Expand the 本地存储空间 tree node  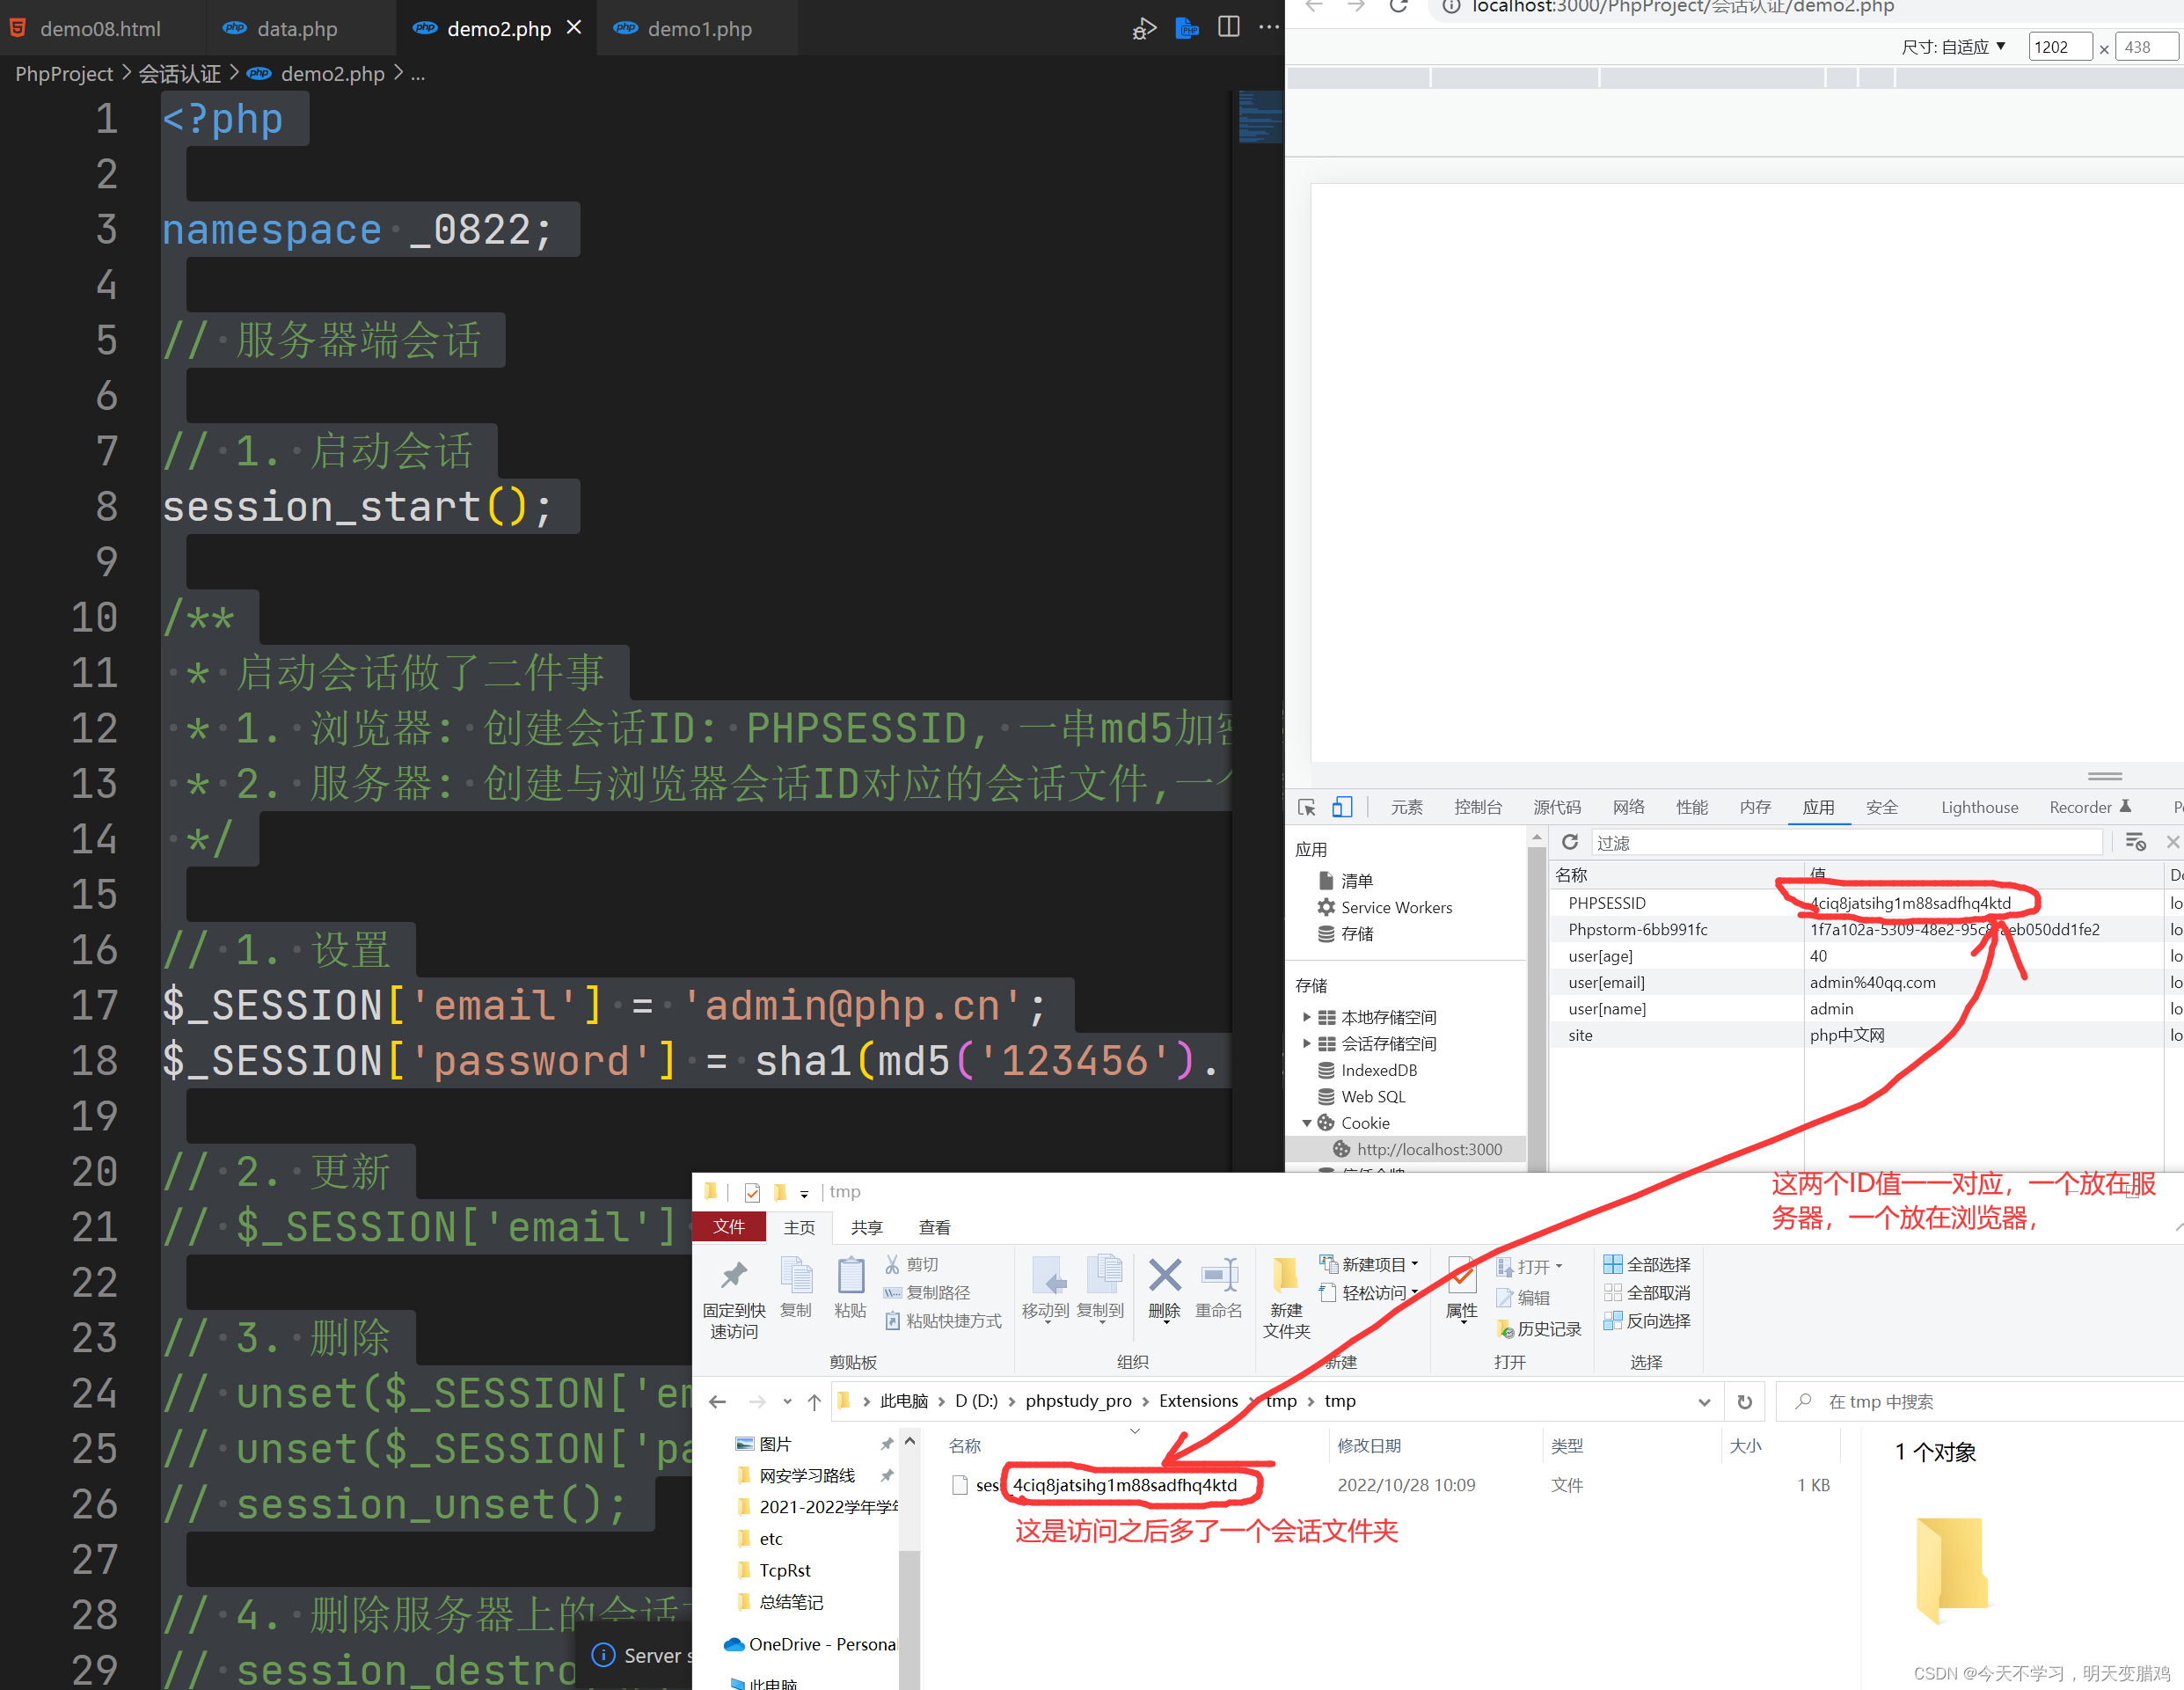pyautogui.click(x=1306, y=1017)
